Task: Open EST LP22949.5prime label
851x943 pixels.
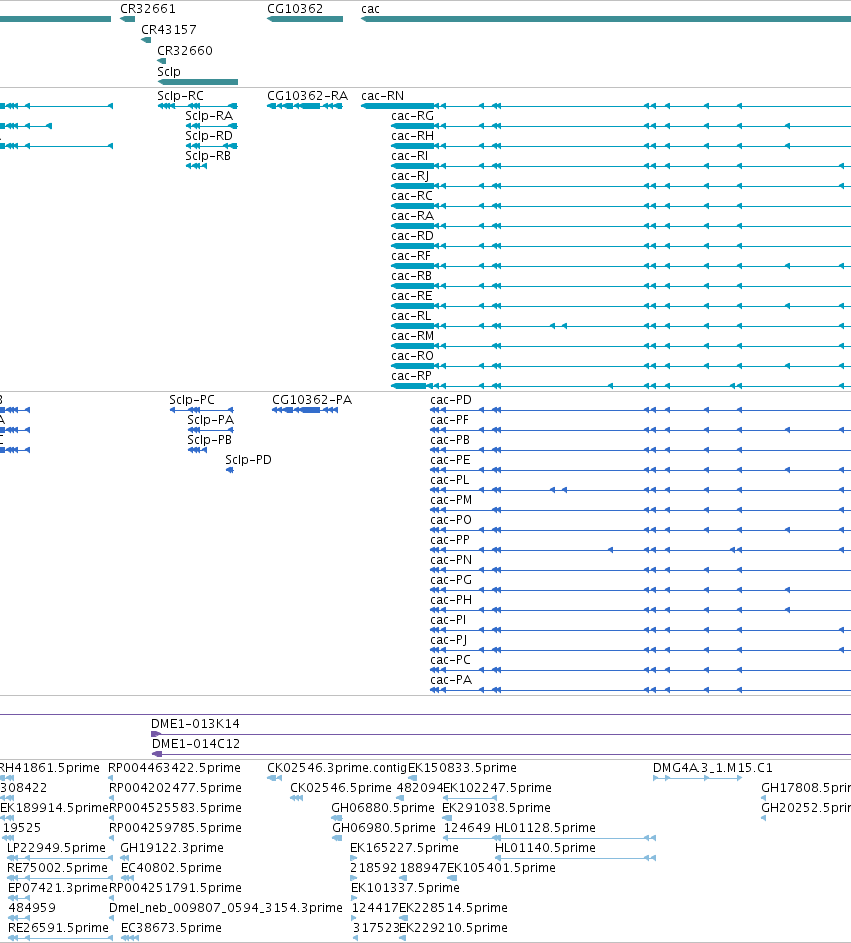Action: (57, 848)
